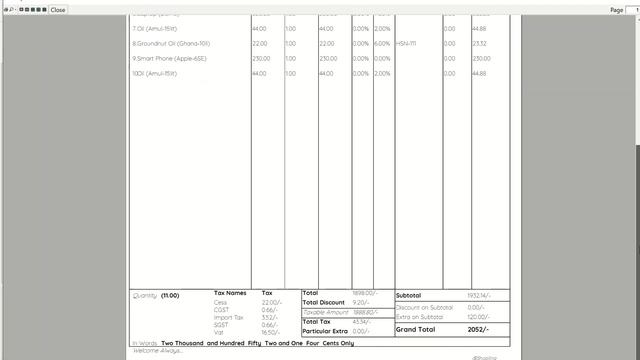Click the 'Two Thousand' amount in words text

(182, 343)
